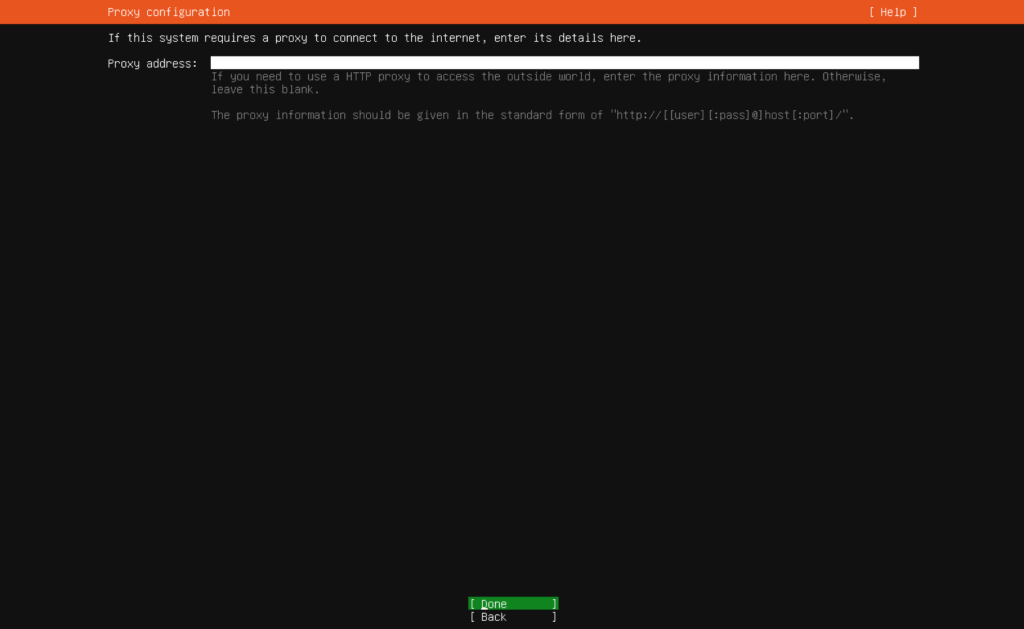1024x629 pixels.
Task: Go to previous screen with Back
Action: (x=512, y=617)
